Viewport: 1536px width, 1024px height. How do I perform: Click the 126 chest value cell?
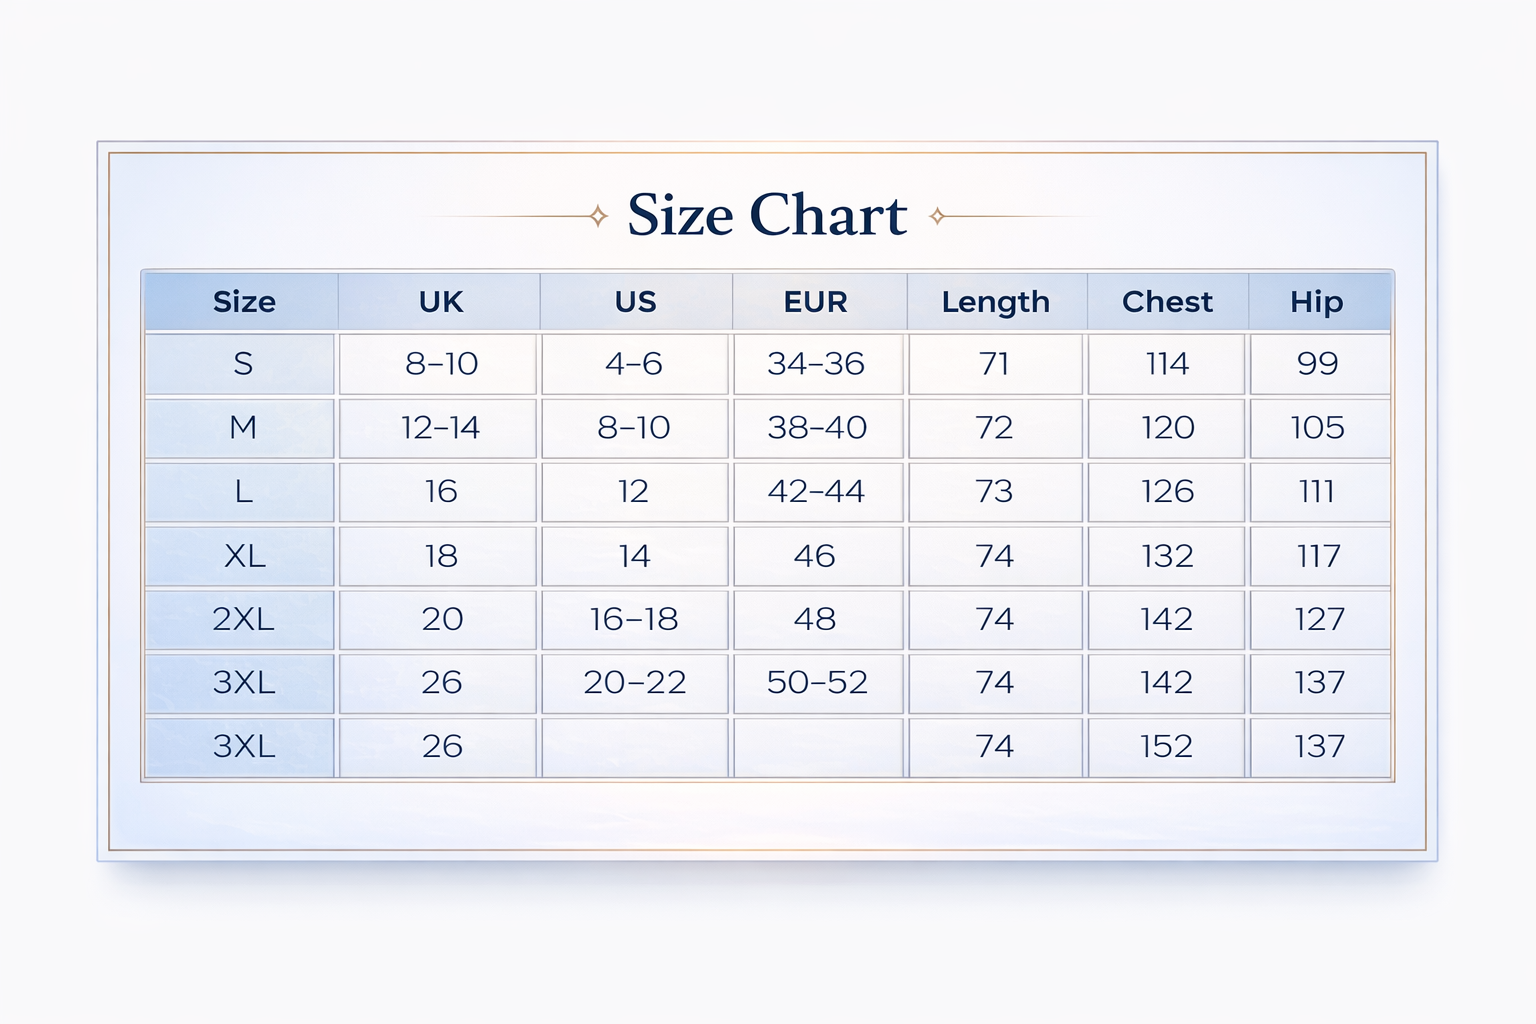[x=1167, y=492]
